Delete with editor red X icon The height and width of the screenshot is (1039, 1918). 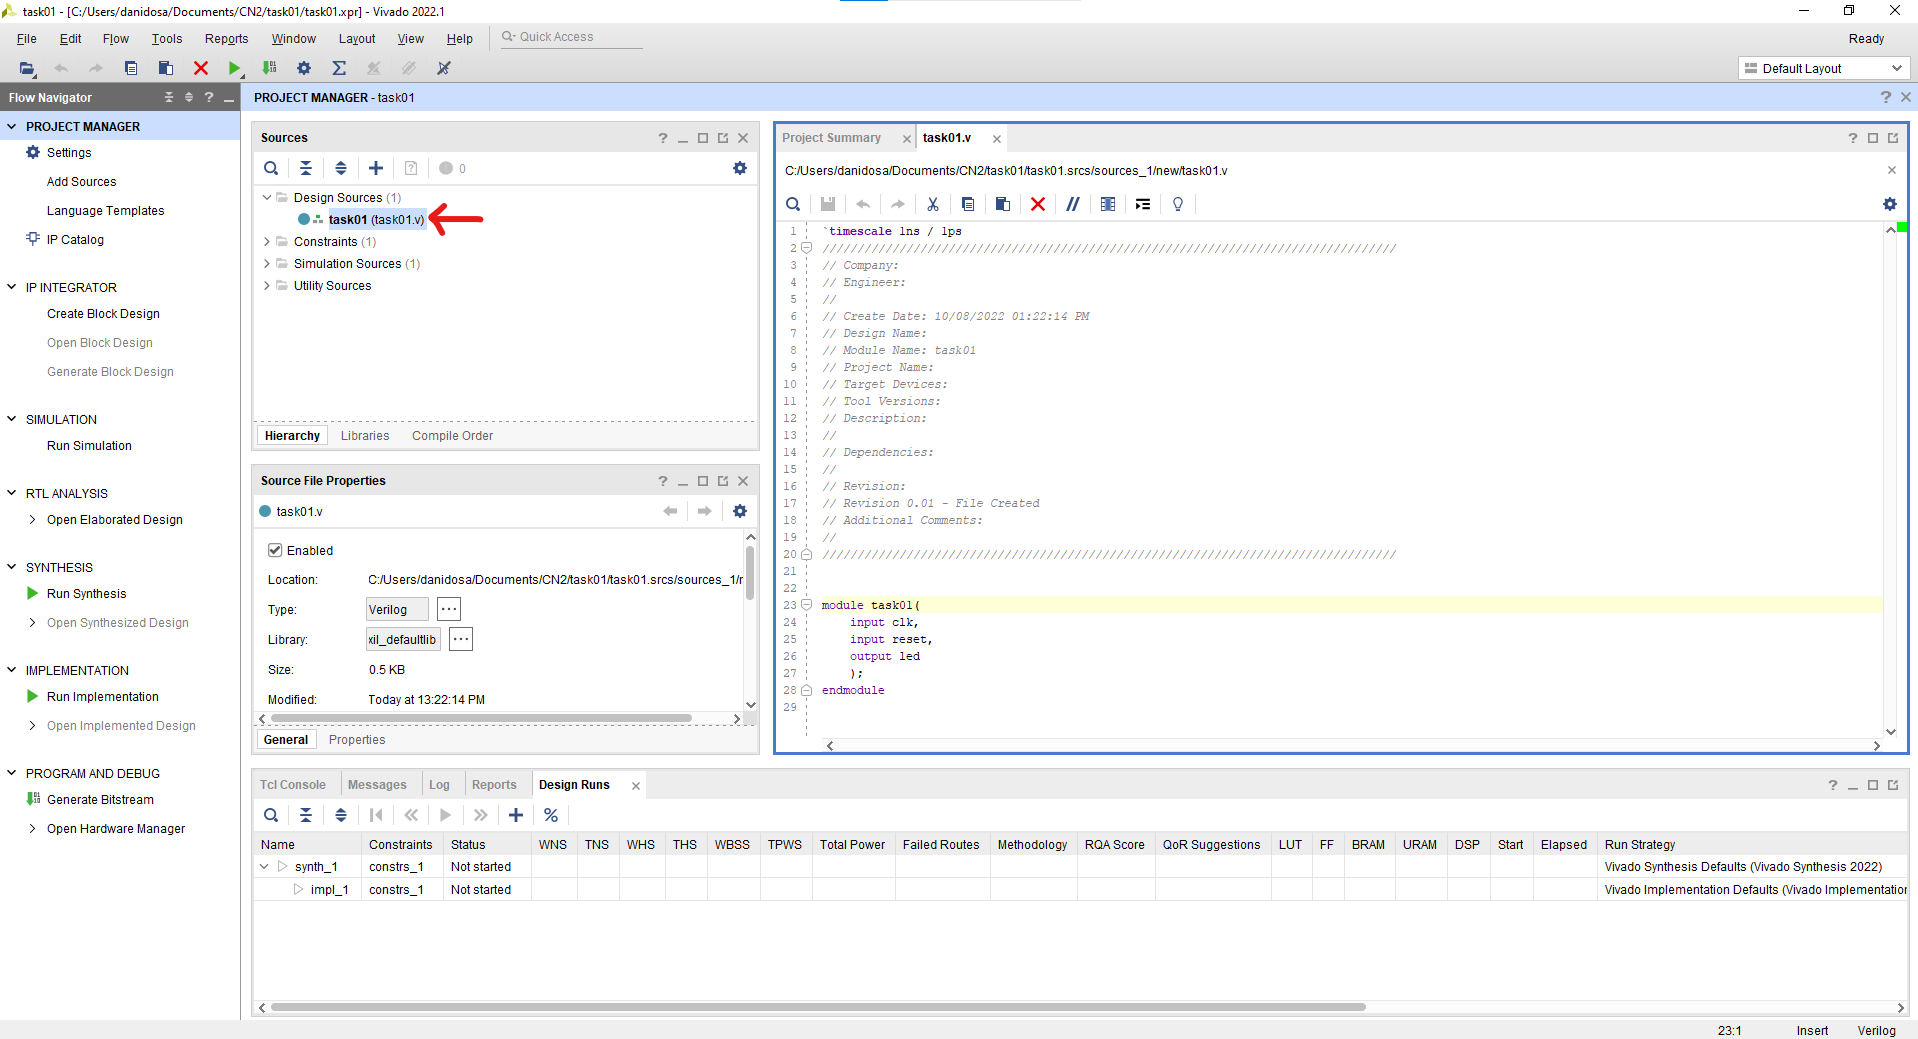click(x=1038, y=204)
